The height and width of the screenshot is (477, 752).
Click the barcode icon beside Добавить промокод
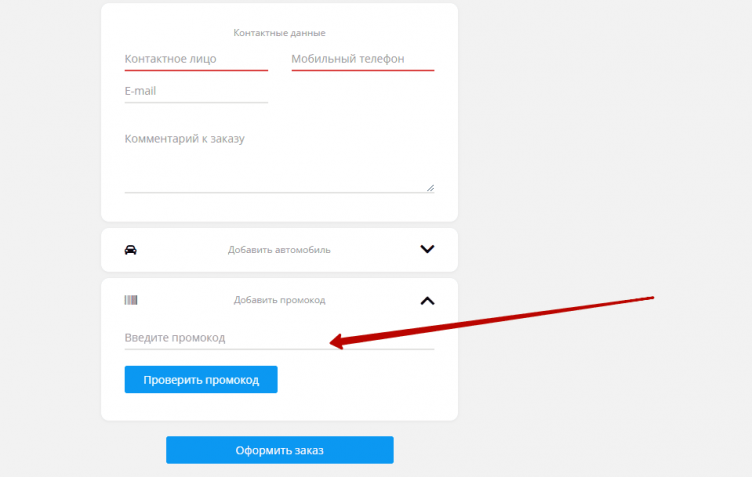pos(130,300)
